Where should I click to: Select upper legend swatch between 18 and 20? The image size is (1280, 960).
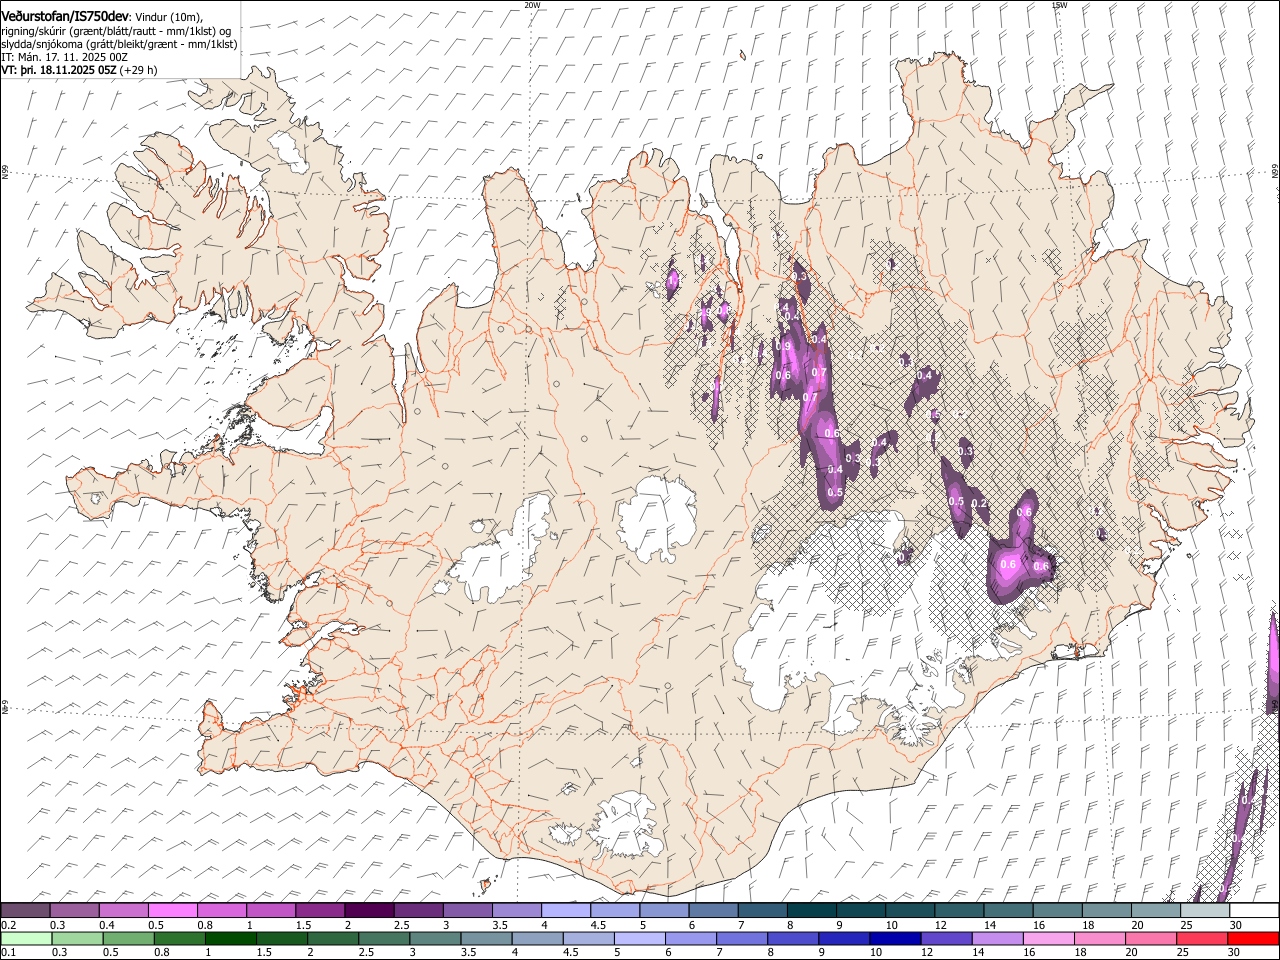(1105, 911)
